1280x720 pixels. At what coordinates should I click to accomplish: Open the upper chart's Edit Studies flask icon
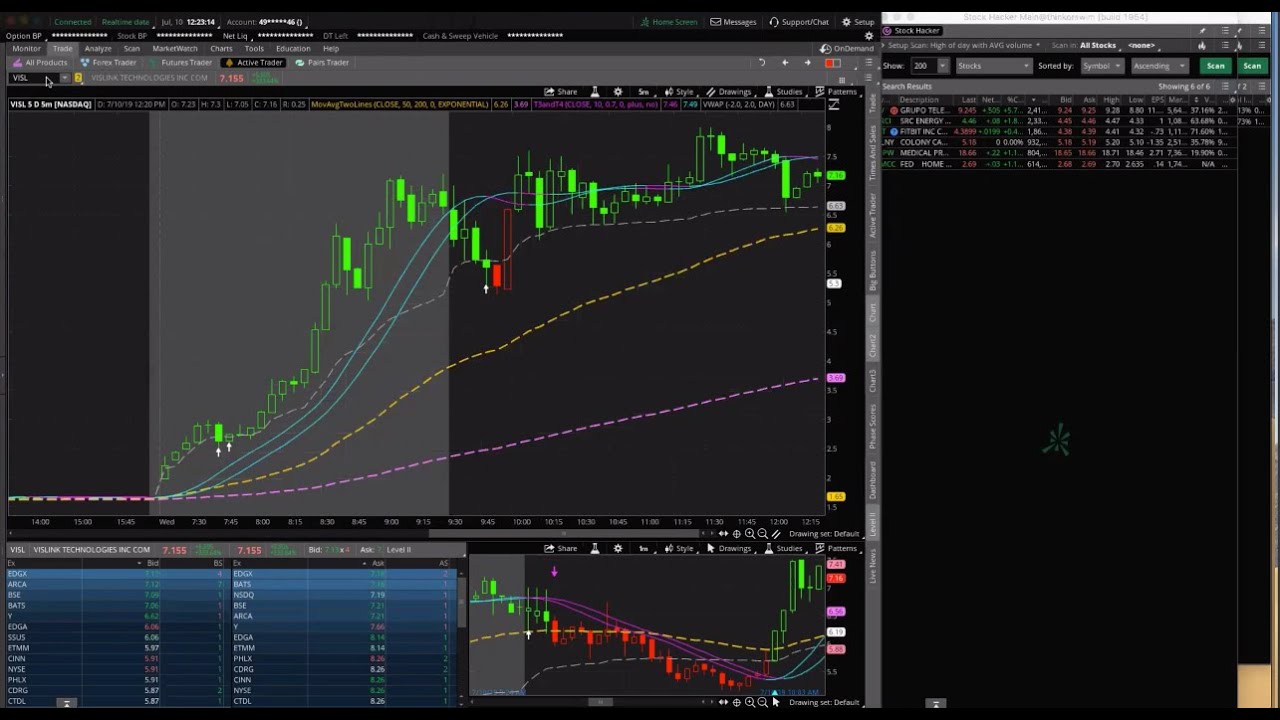(595, 91)
